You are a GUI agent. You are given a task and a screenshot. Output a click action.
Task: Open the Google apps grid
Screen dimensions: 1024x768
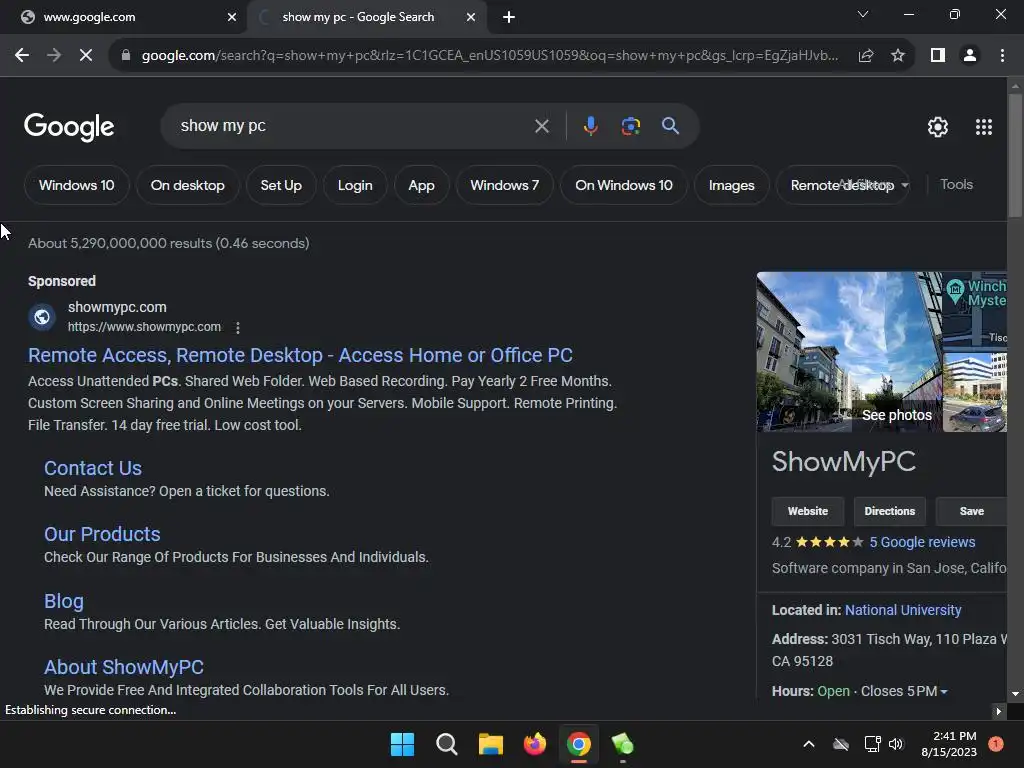point(984,127)
